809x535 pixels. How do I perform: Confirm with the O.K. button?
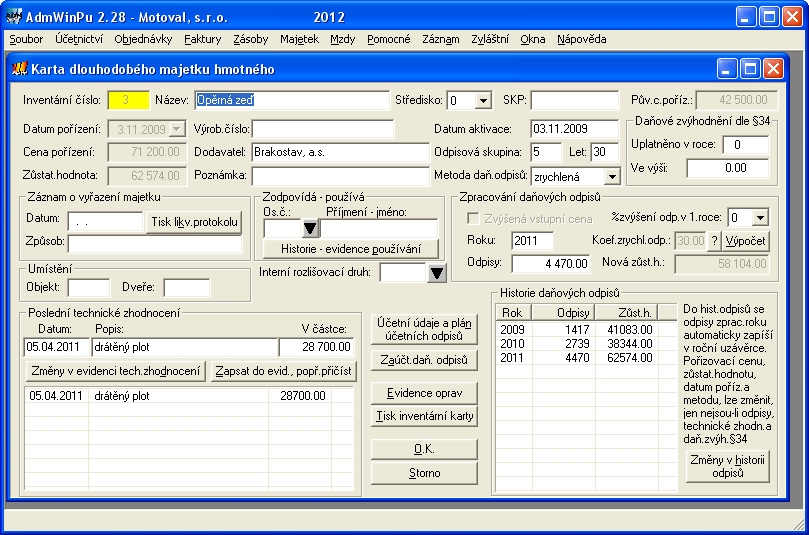click(424, 449)
